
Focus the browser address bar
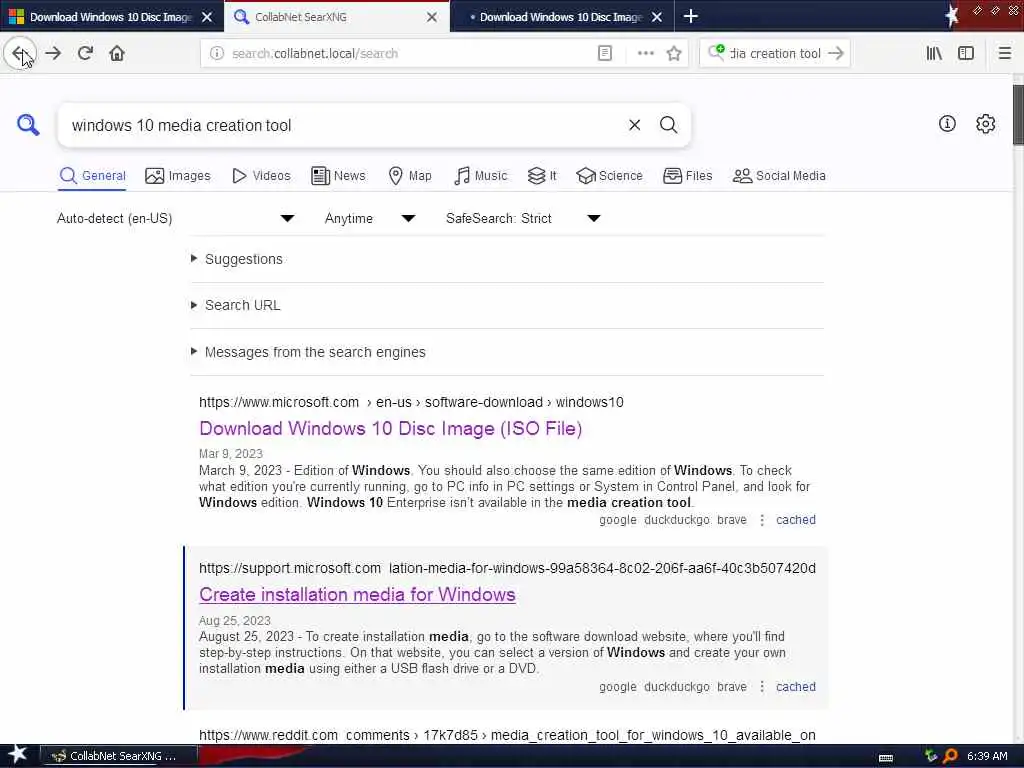point(411,54)
